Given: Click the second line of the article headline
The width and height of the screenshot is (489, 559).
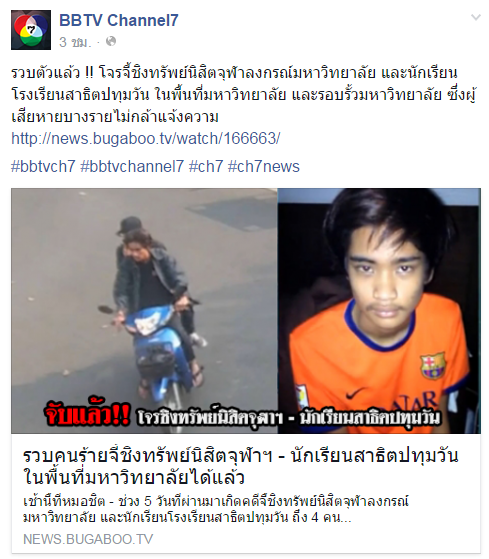Looking at the screenshot, I should (x=134, y=477).
